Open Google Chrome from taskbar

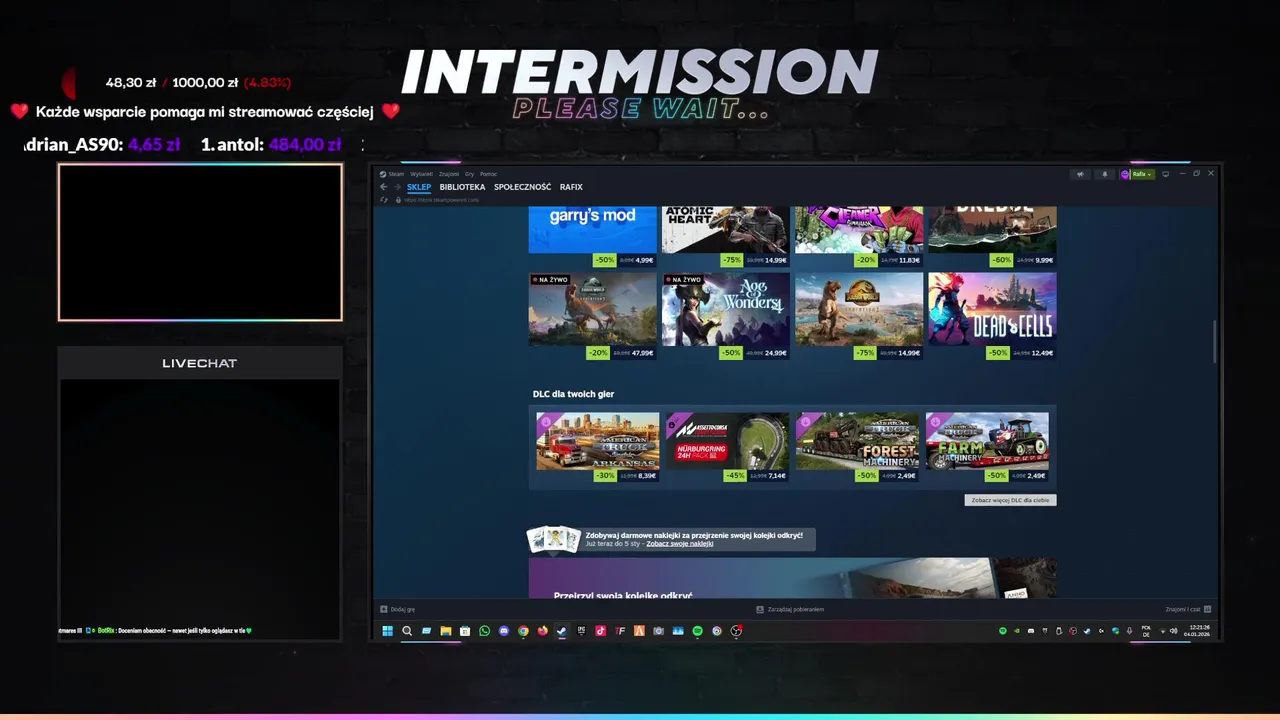click(x=523, y=631)
